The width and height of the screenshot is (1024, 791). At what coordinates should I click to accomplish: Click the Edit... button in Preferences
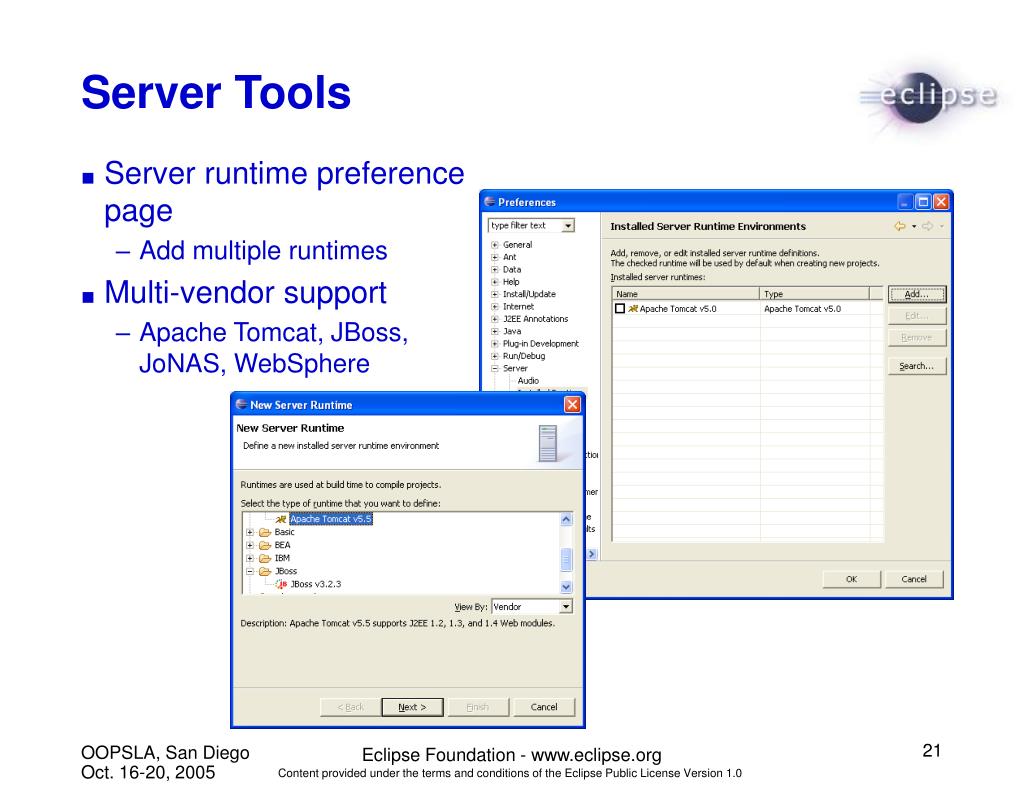pos(917,316)
